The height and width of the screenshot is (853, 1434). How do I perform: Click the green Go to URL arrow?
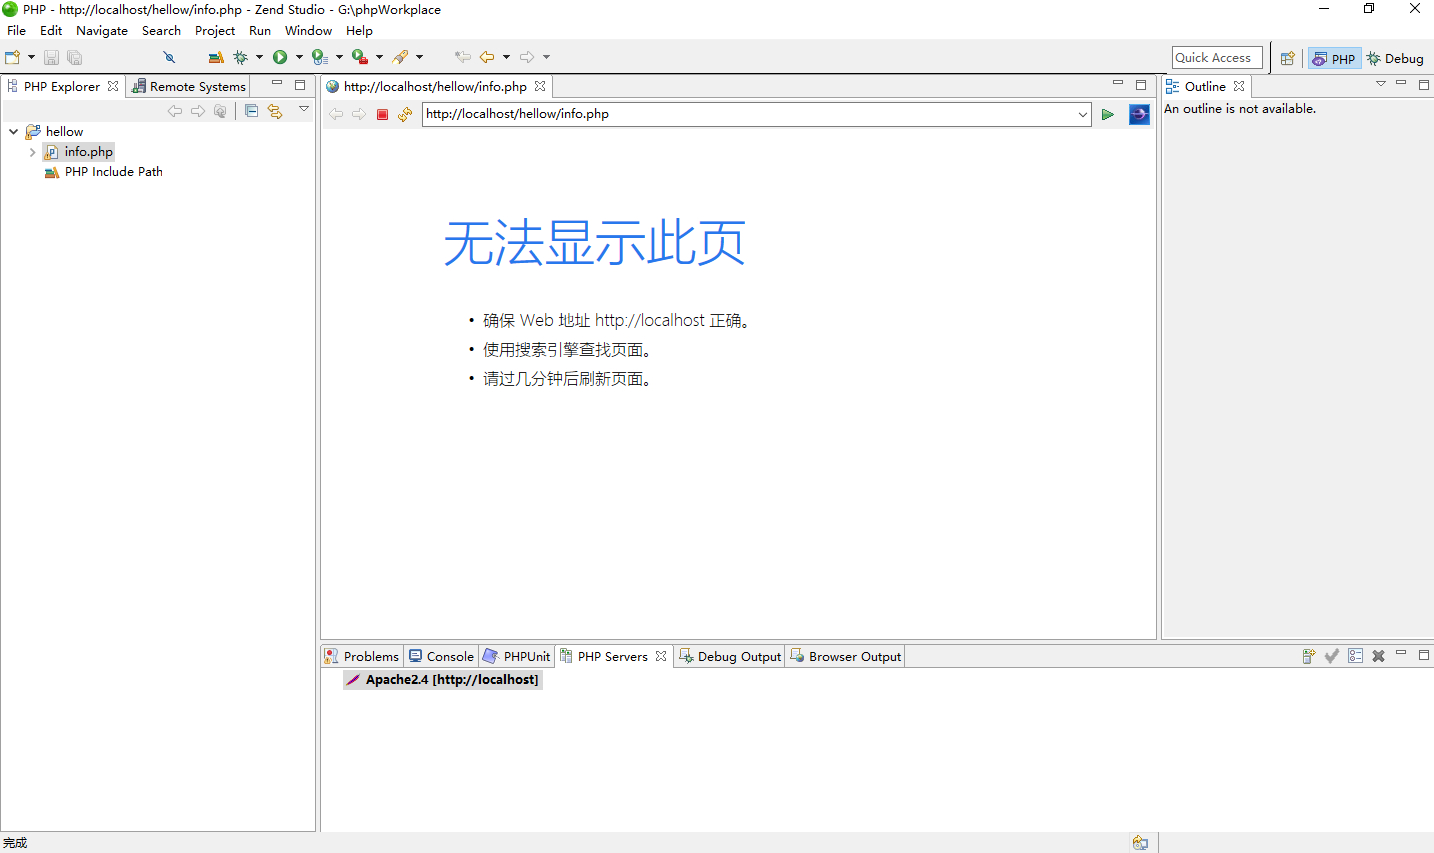tap(1108, 115)
